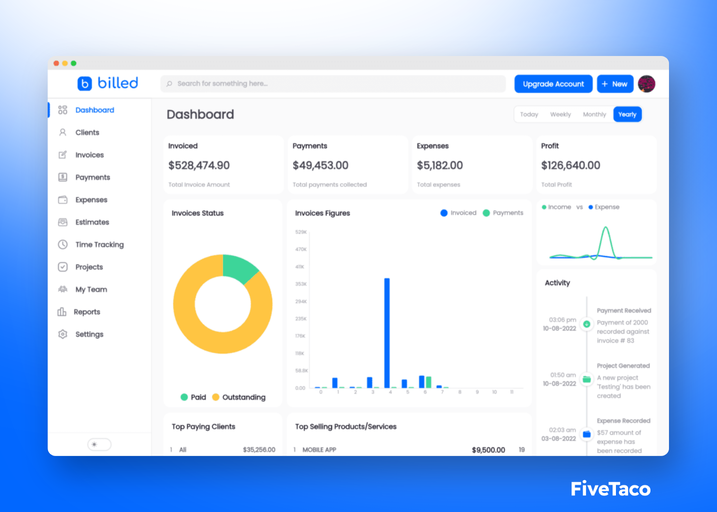This screenshot has width=717, height=512.
Task: Click the Expense Recorded activity title
Action: point(623,421)
